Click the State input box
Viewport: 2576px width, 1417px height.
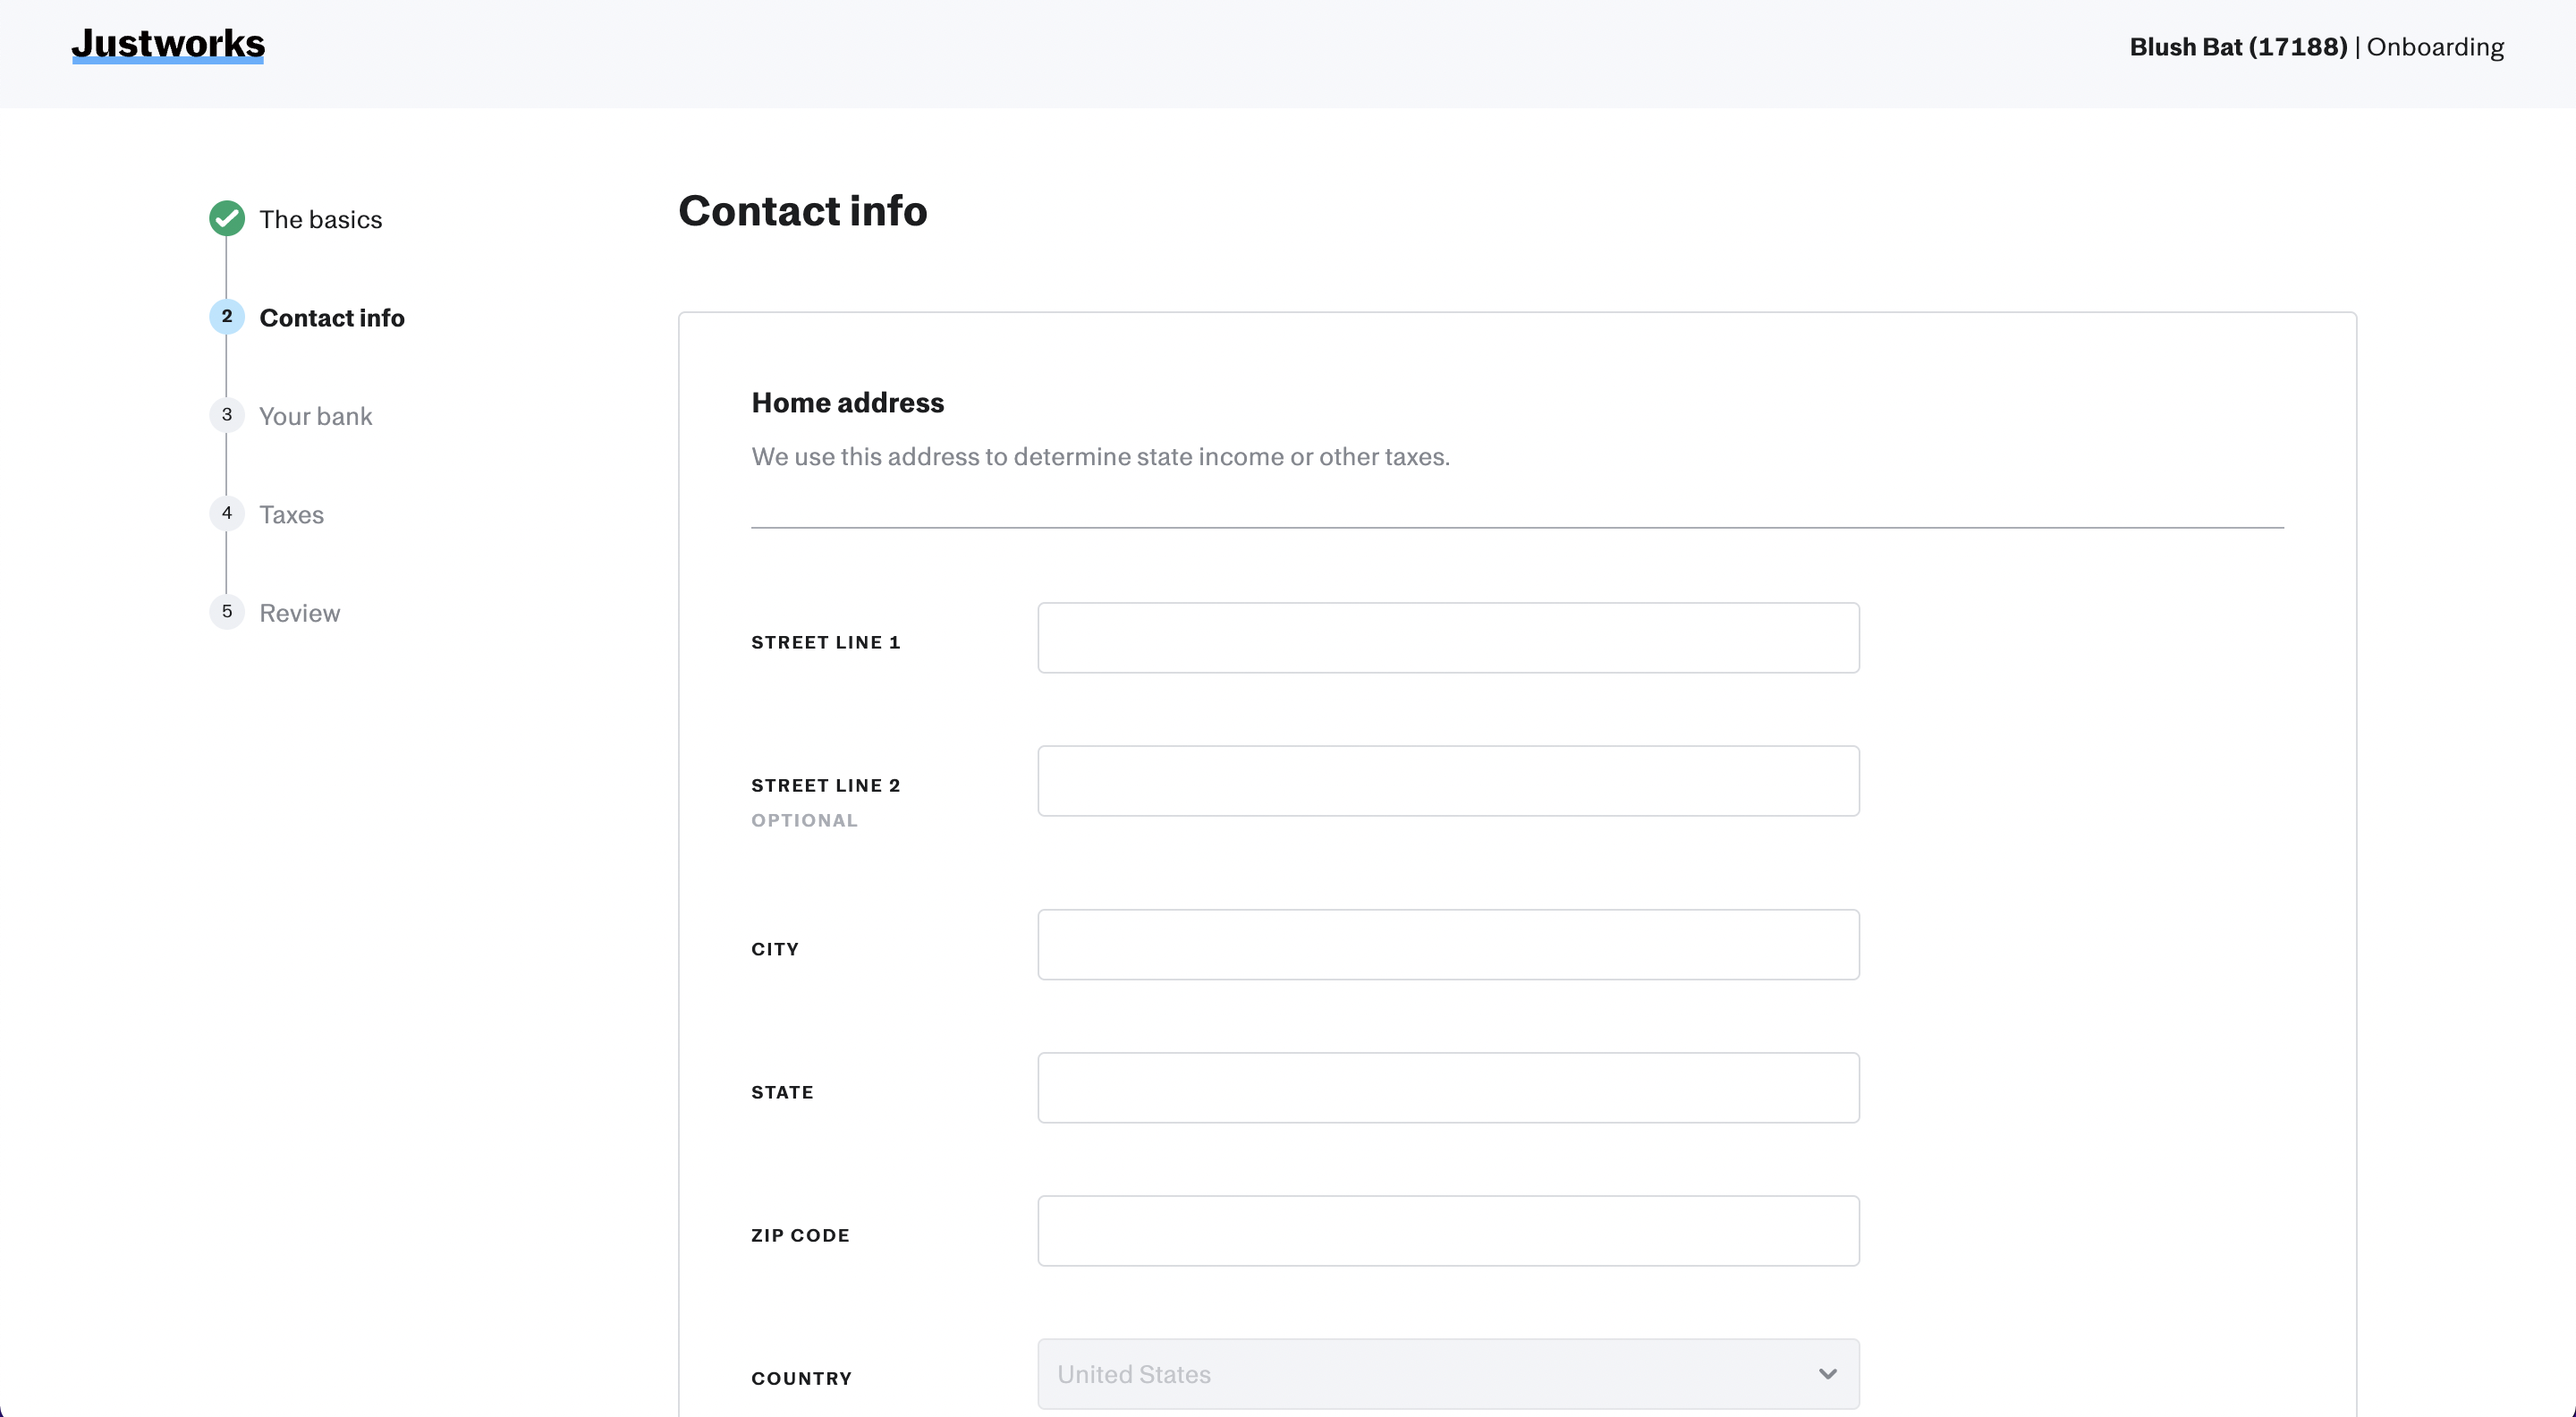point(1447,1088)
